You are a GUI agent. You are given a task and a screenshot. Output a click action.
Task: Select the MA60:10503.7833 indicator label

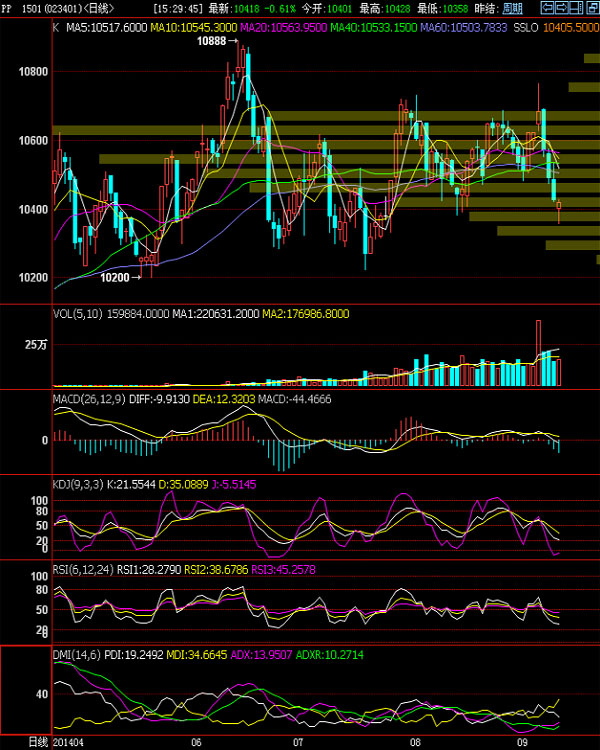pyautogui.click(x=464, y=28)
